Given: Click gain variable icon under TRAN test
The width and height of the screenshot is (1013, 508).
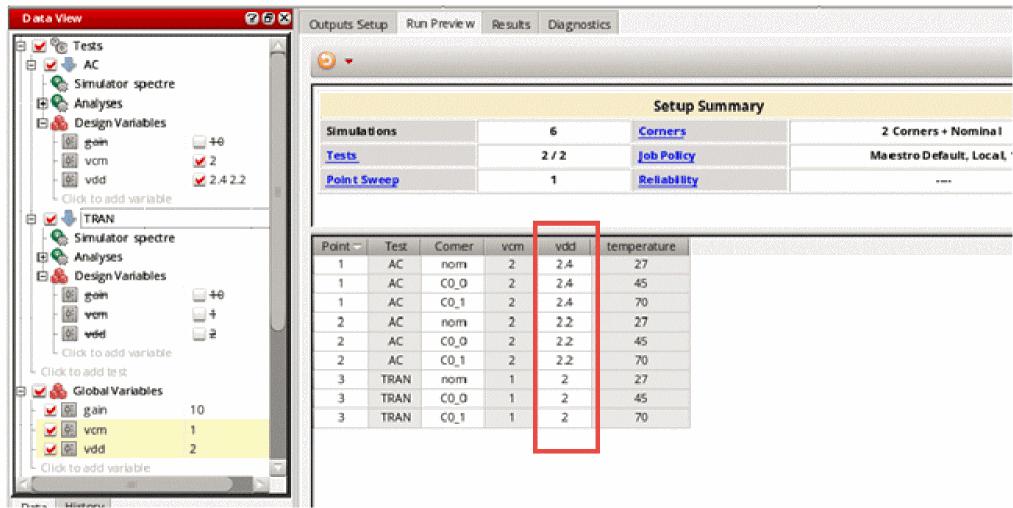Looking at the screenshot, I should click(70, 295).
